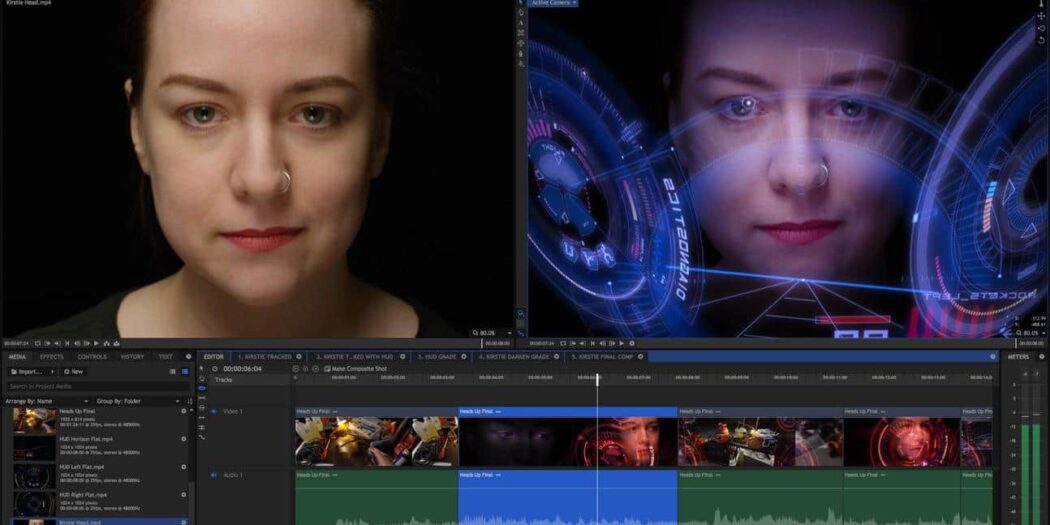Open the timeline panel options gear at far right
Viewport: 1050px width, 525px height.
tap(993, 357)
